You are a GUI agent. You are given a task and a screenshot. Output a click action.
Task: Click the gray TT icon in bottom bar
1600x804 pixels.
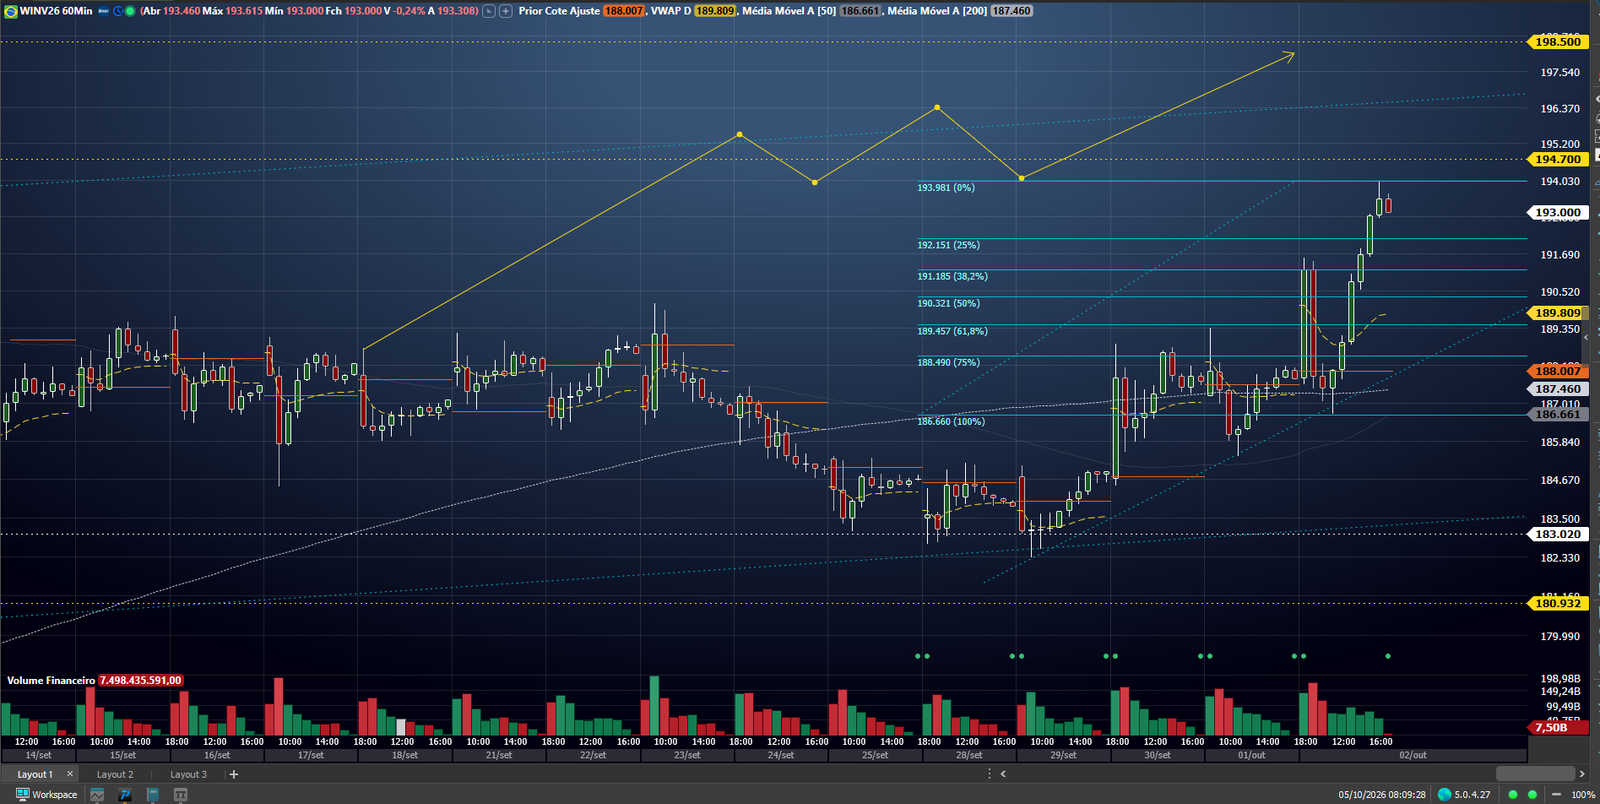[x=181, y=794]
